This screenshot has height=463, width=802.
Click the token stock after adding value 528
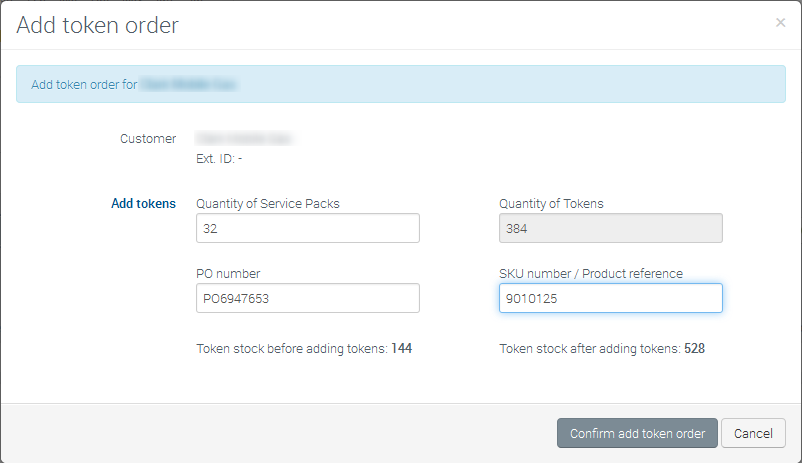click(695, 349)
